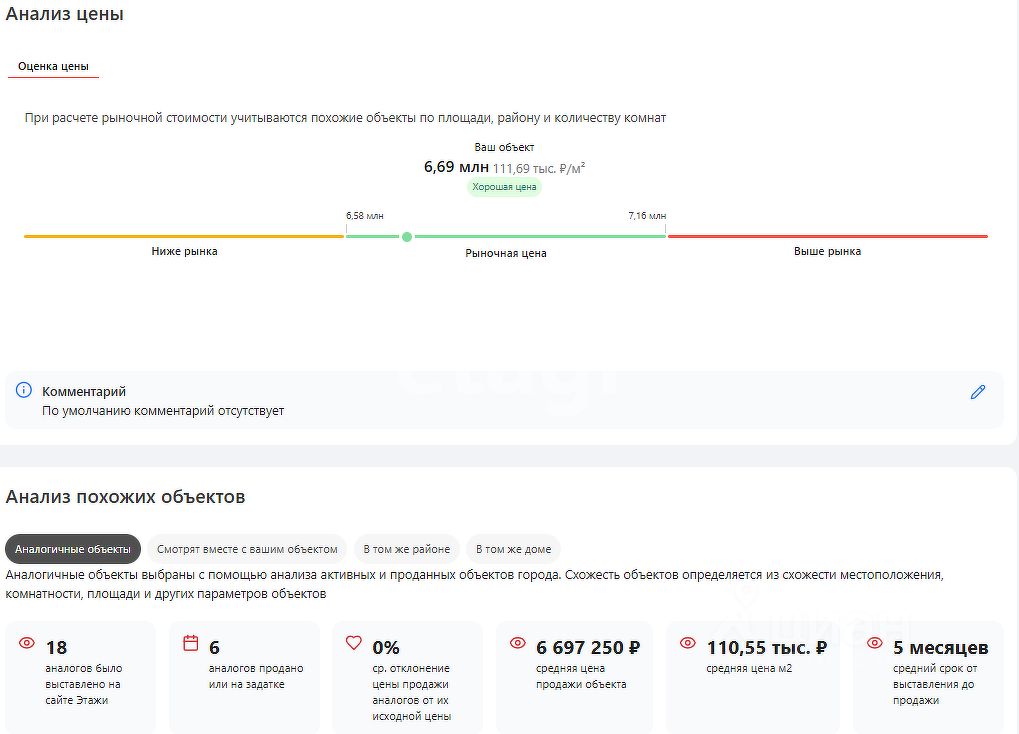Click the info icon beside Комментарий
The width and height of the screenshot is (1019, 734).
(x=24, y=390)
